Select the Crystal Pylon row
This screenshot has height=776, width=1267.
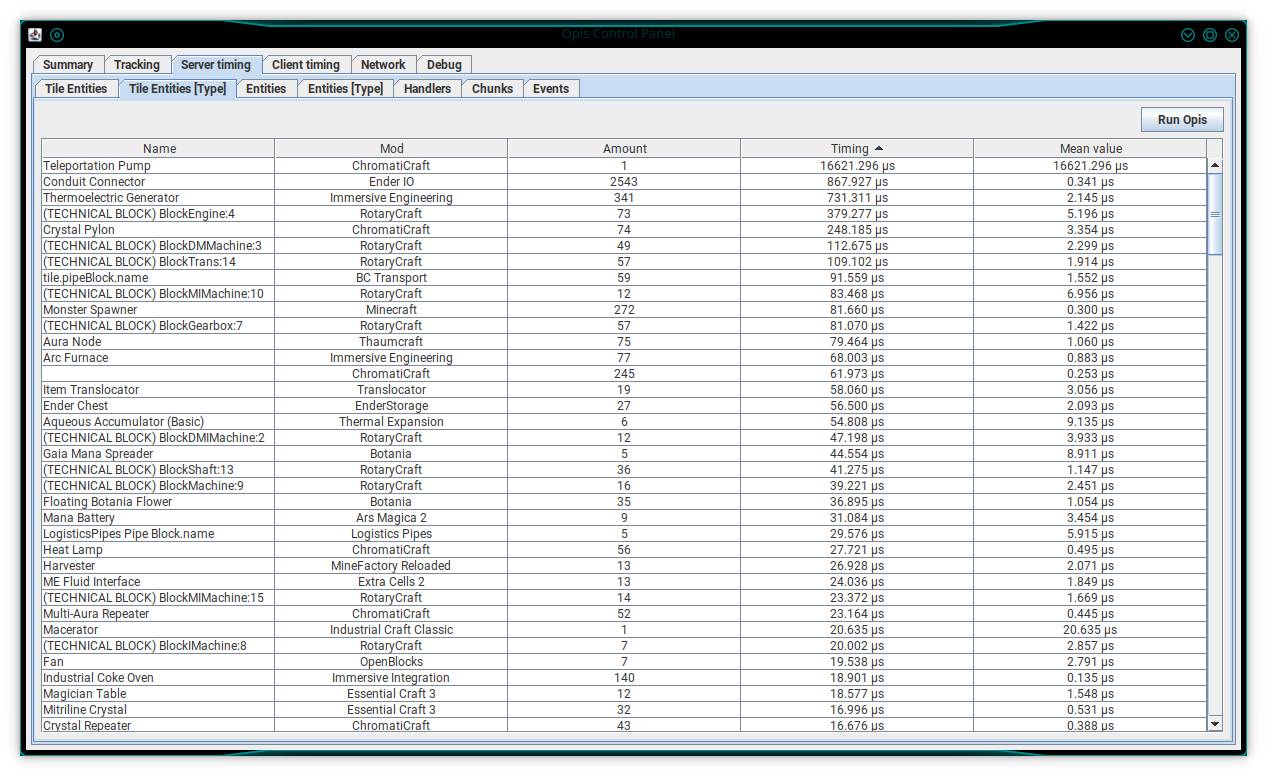[624, 230]
